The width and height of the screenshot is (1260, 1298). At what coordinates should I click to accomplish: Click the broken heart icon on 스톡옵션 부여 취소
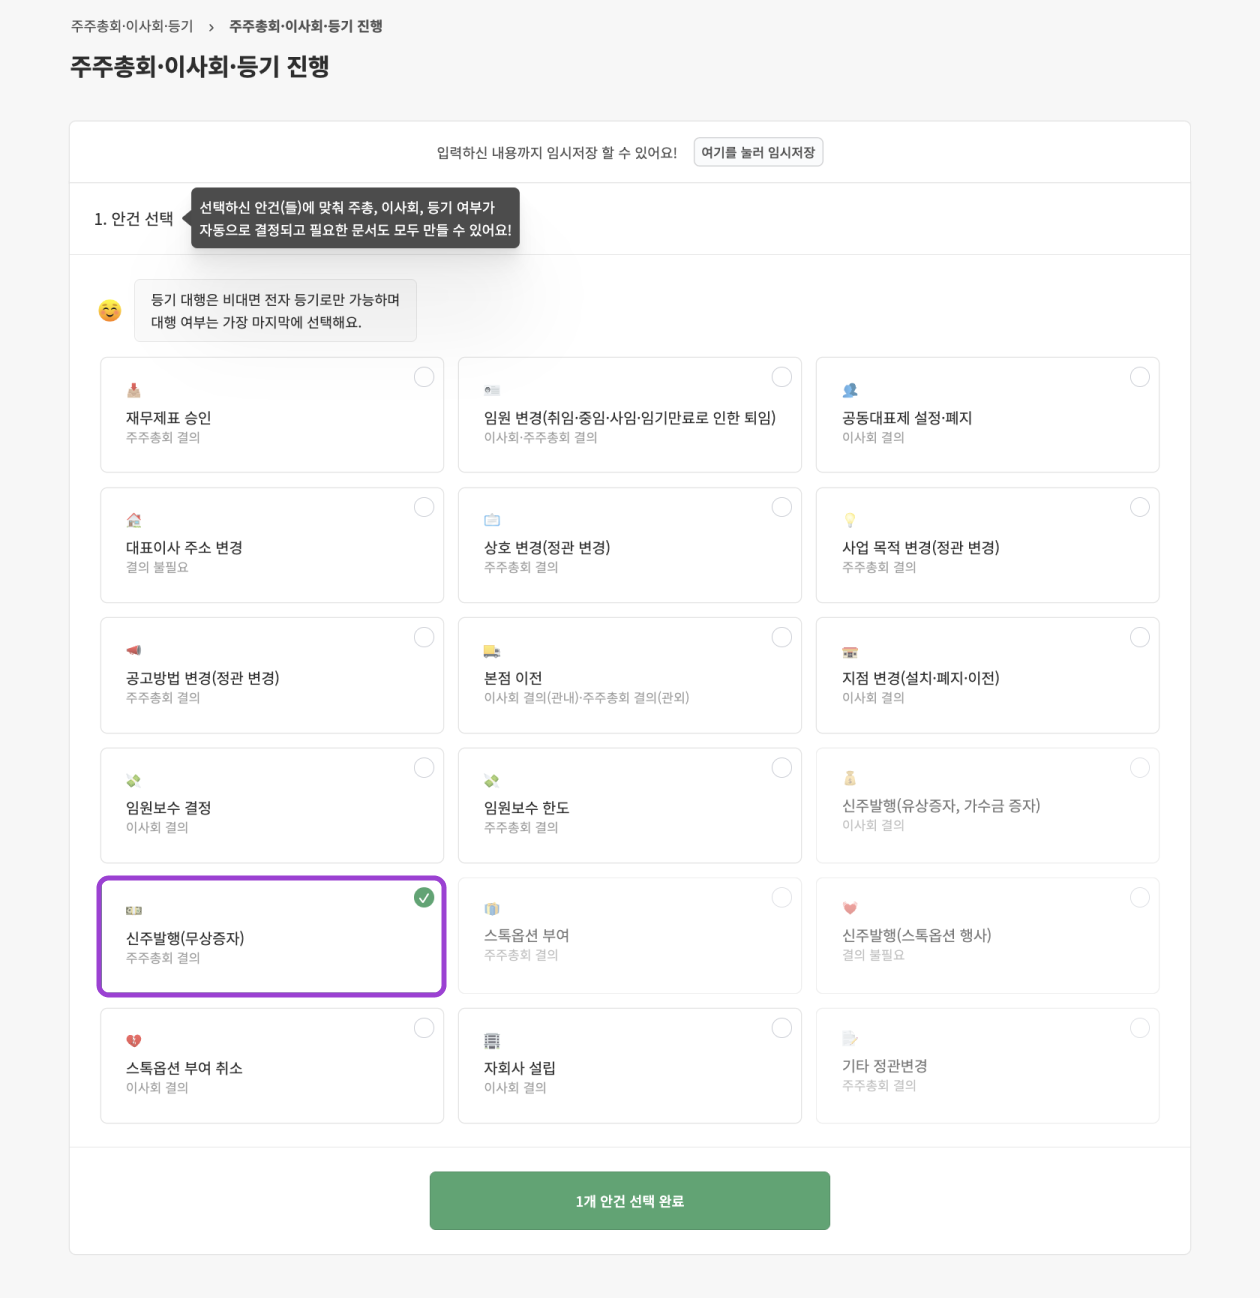point(134,1040)
